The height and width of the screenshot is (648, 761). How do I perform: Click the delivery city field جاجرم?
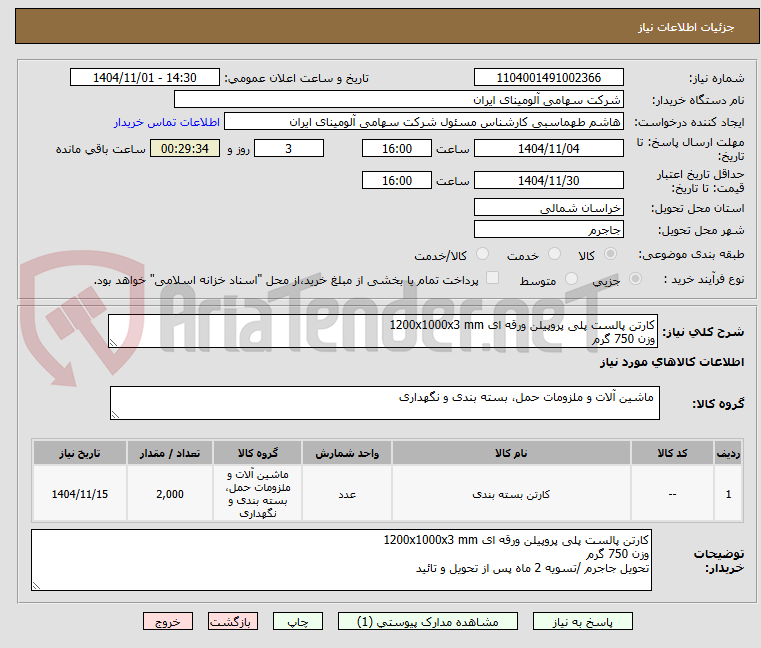pos(548,230)
